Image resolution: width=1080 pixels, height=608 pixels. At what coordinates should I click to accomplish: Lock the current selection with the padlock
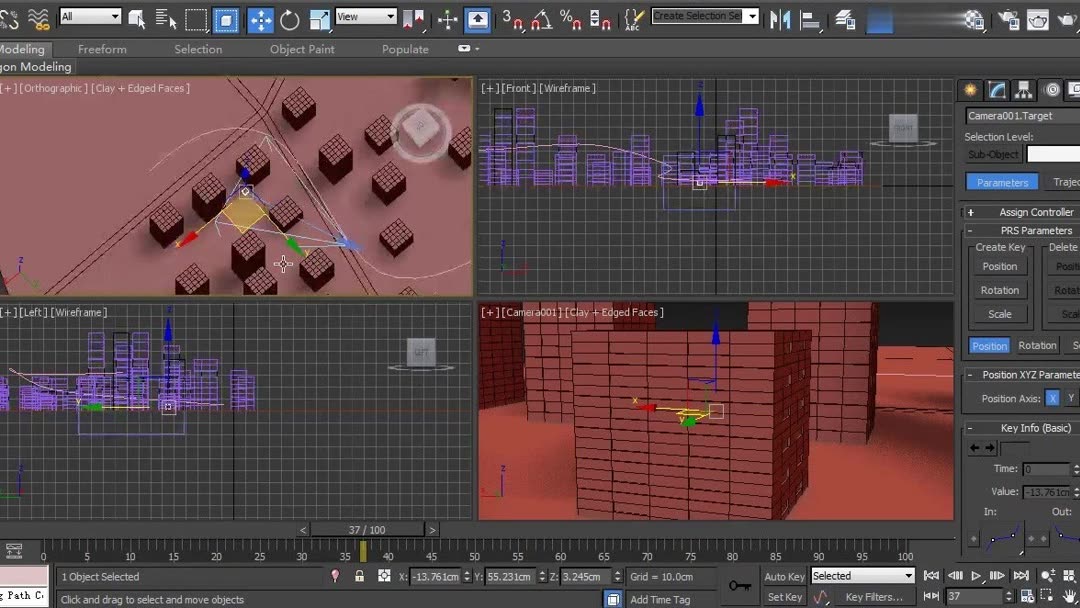360,576
